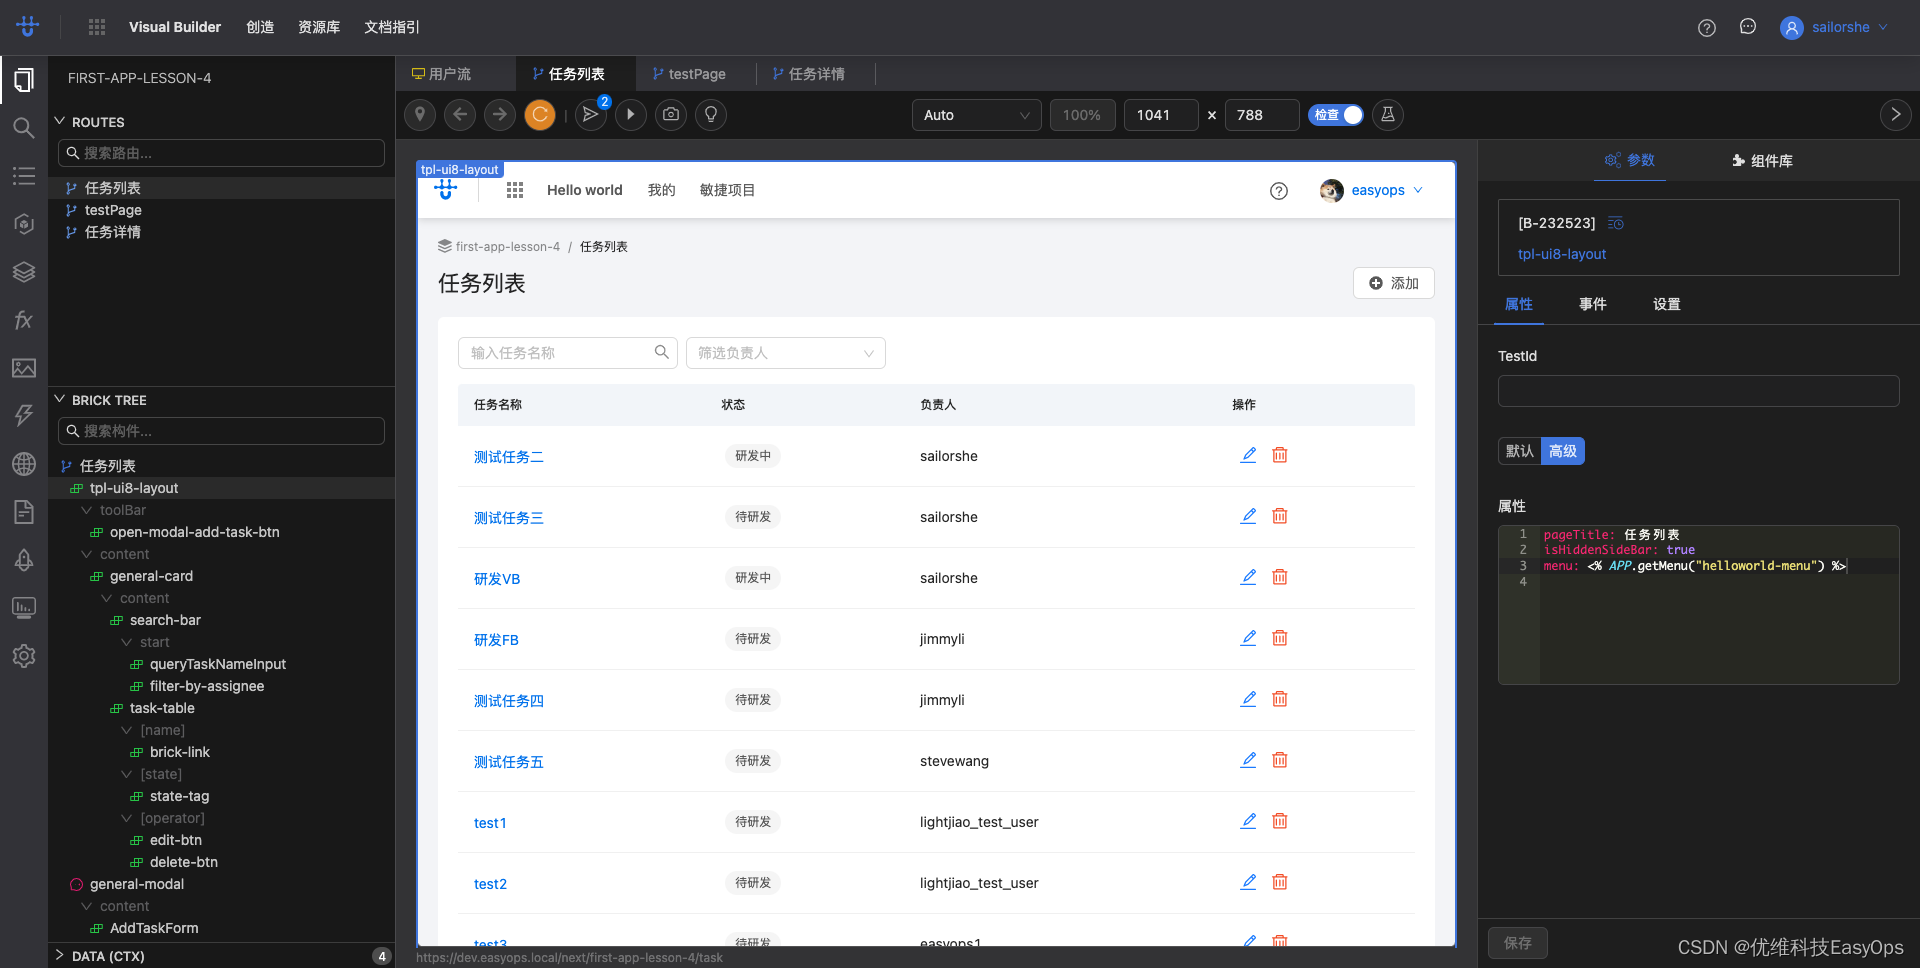Take a screenshot with the camera icon
The width and height of the screenshot is (1920, 968).
tap(671, 114)
